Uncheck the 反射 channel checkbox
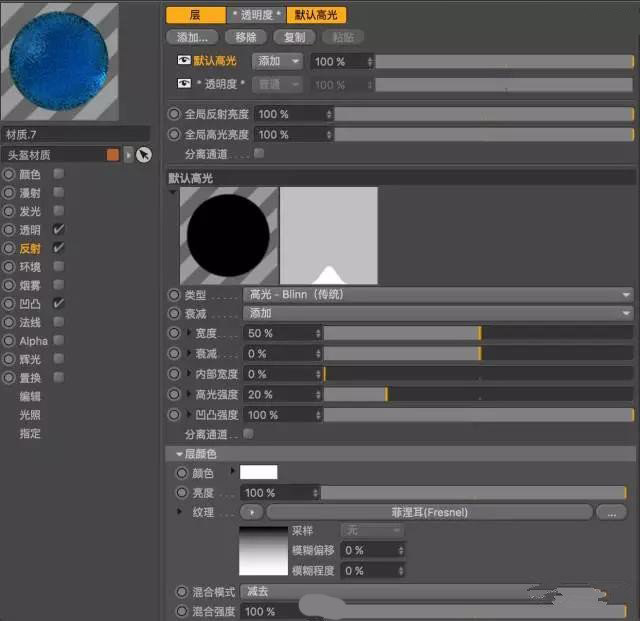 coord(59,247)
